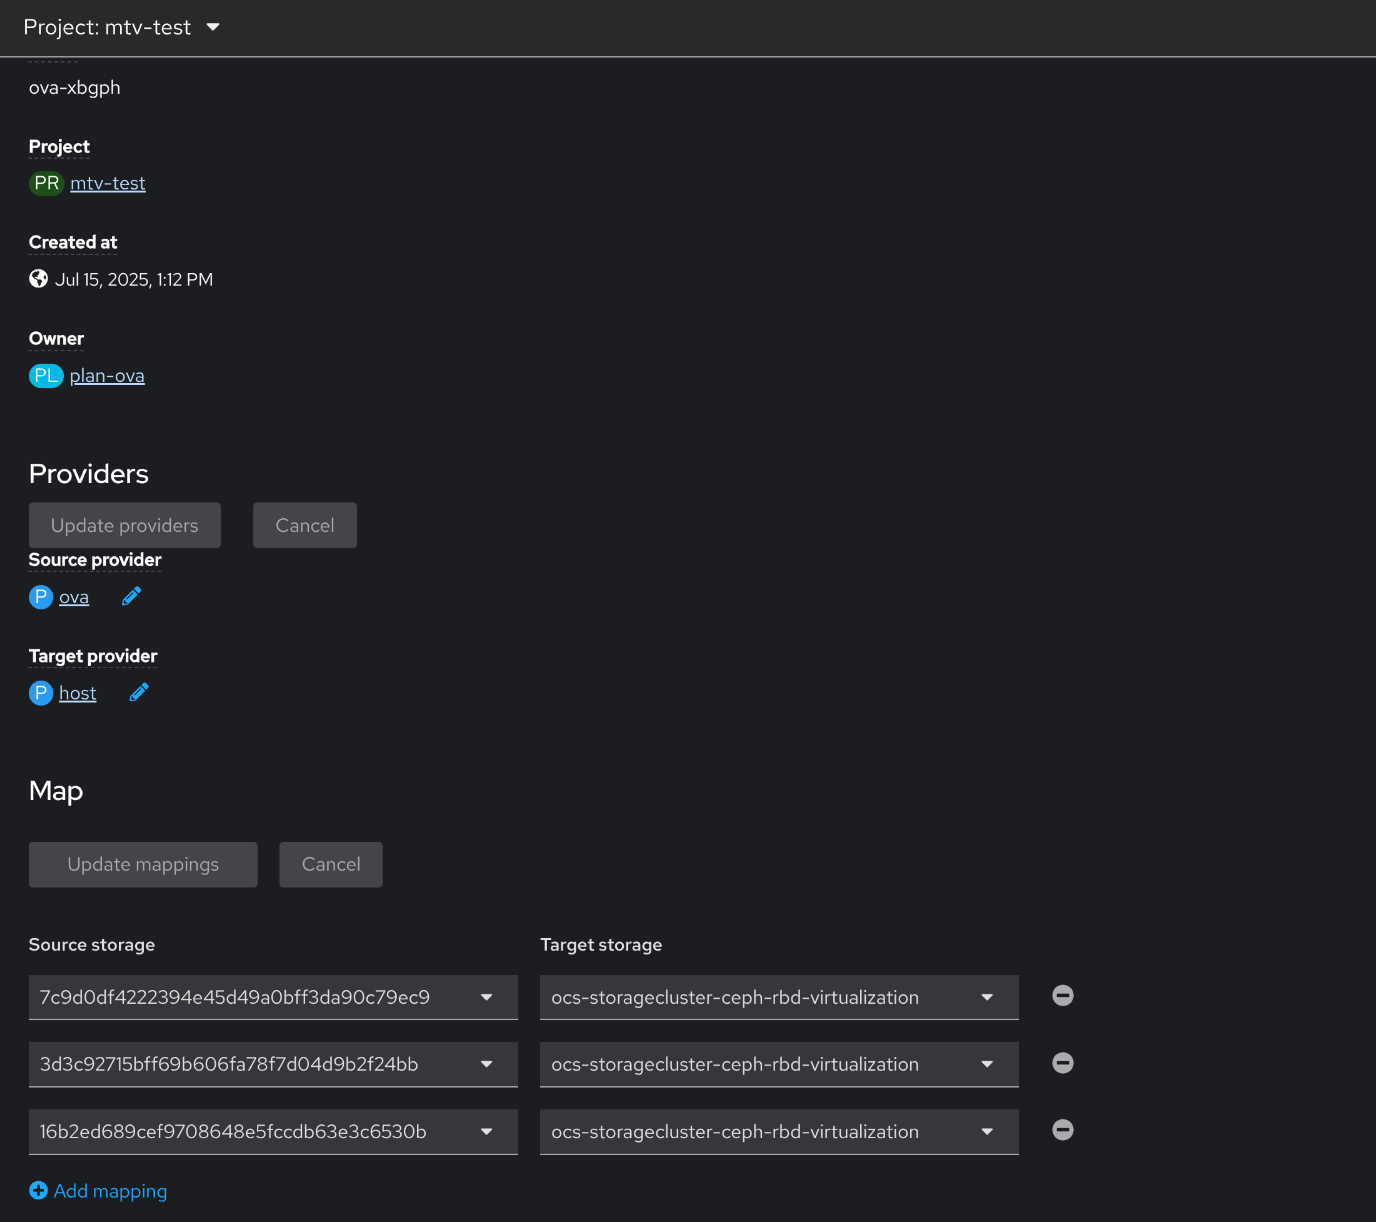
Task: Click the plus icon for Add mapping
Action: click(x=39, y=1191)
